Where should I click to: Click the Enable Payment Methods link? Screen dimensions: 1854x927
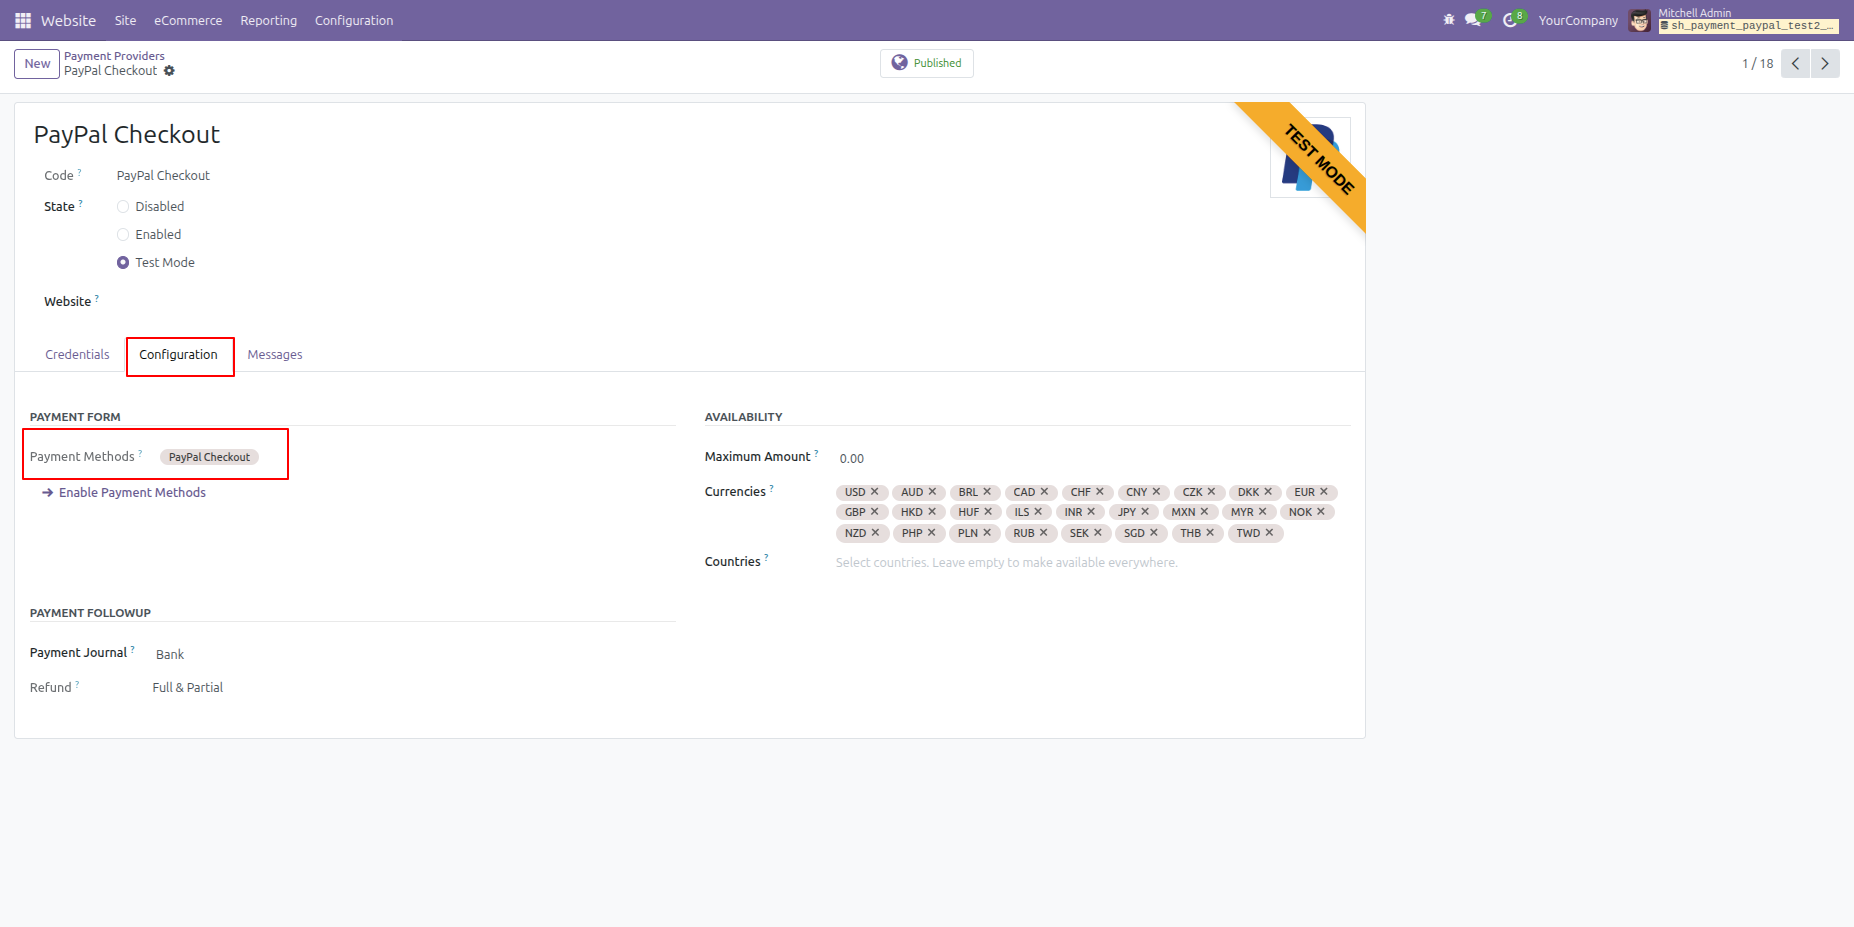[124, 493]
